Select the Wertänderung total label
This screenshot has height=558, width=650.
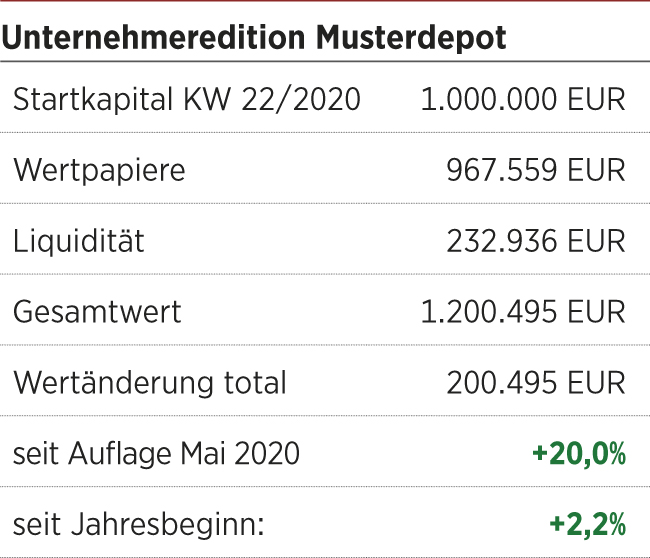pos(150,383)
